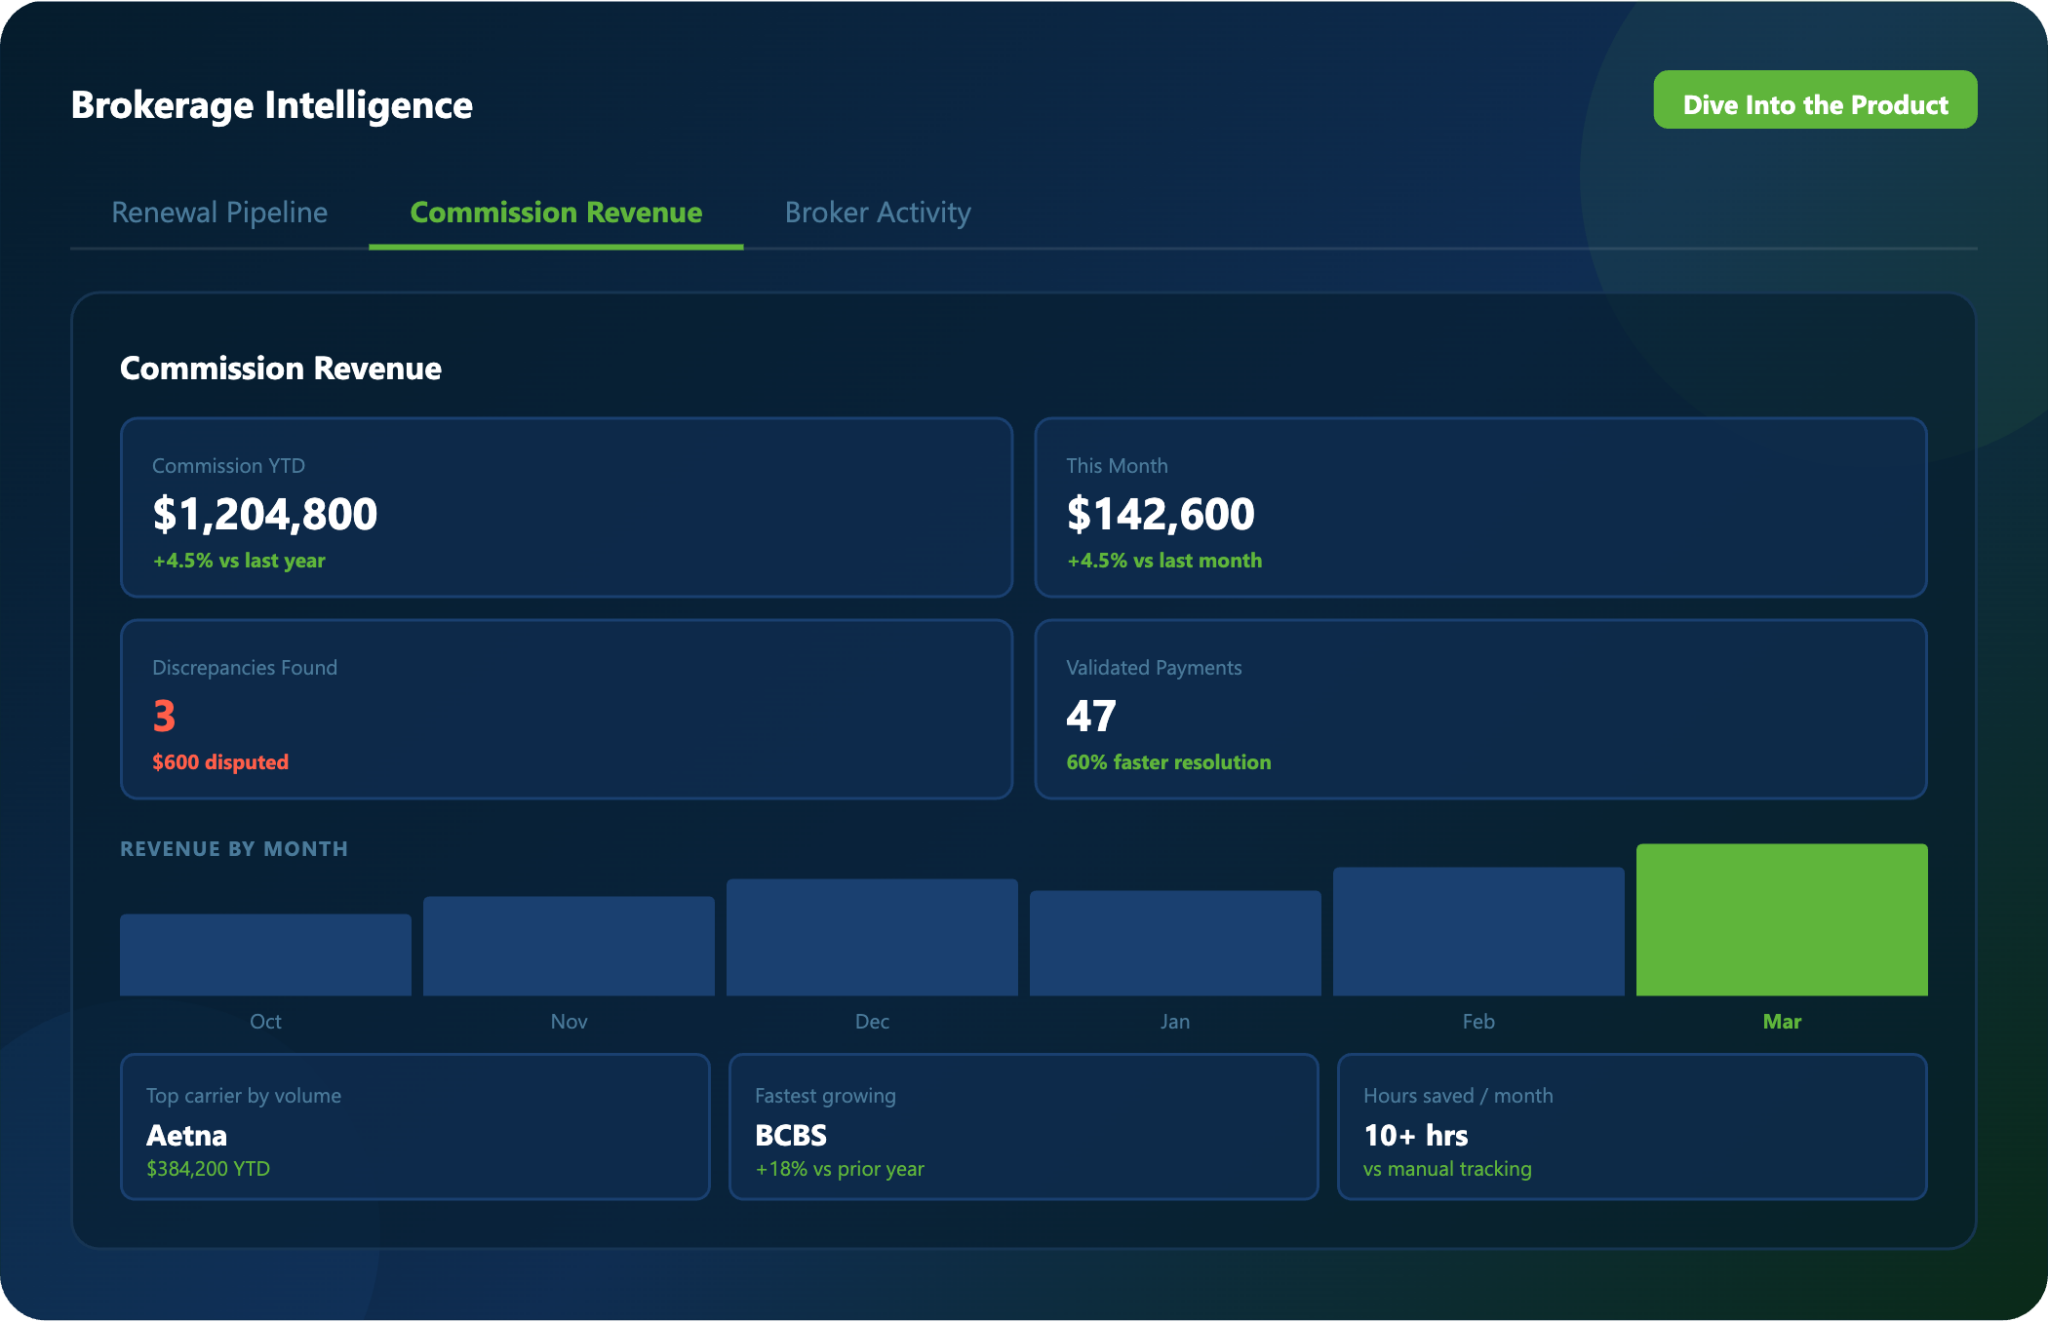Select the This Month revenue card
This screenshot has height=1322, width=2048.
(x=1480, y=507)
